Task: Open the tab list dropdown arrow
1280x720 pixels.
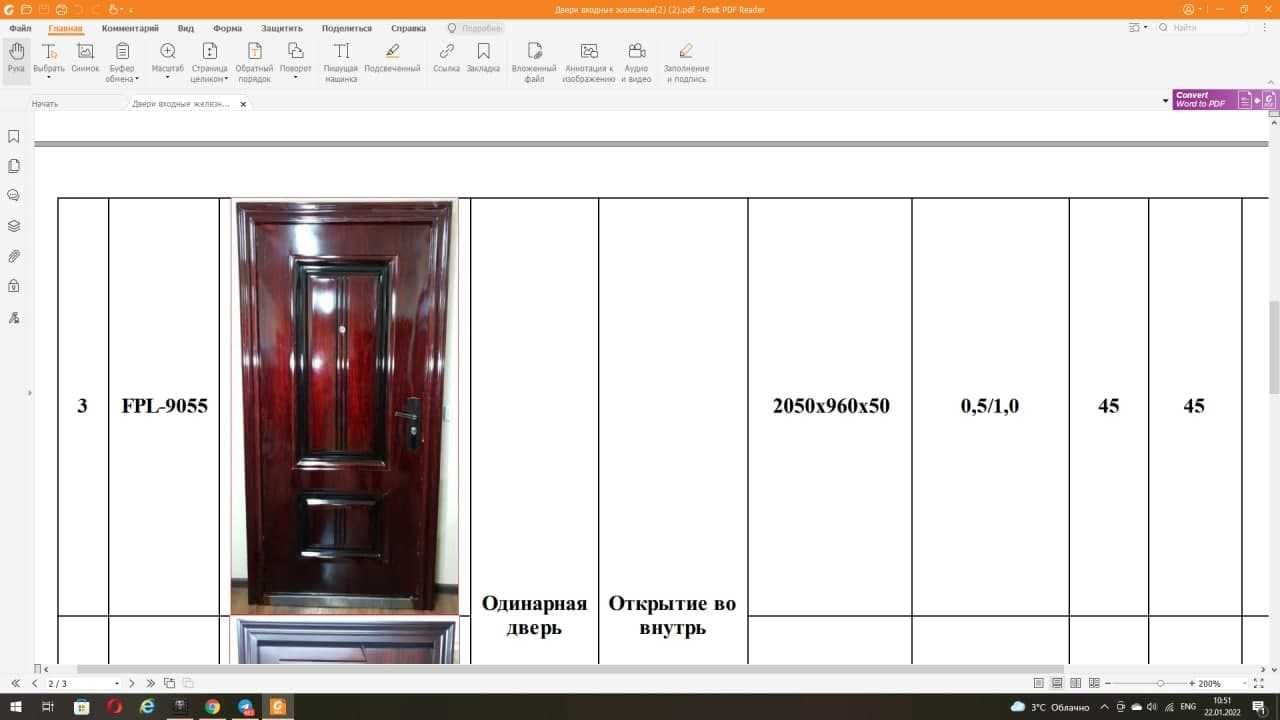Action: (1164, 101)
